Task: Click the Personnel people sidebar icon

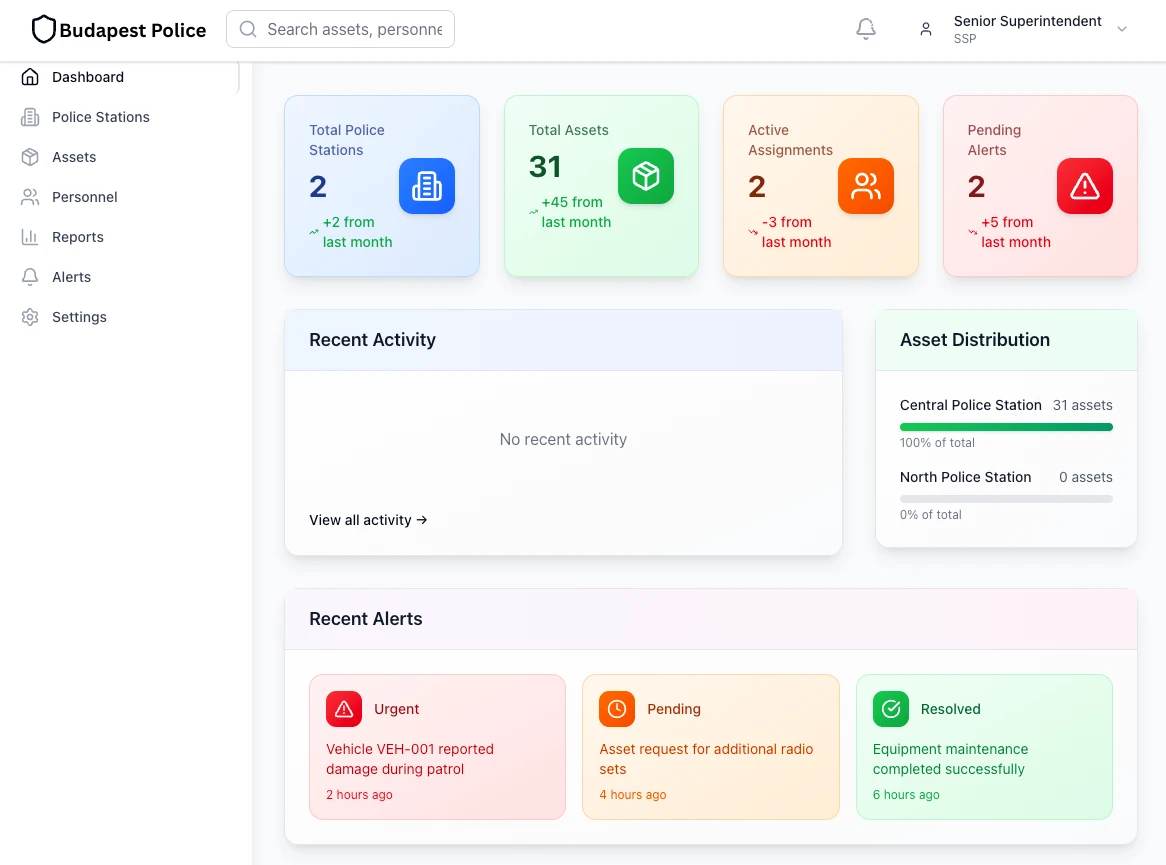Action: pos(30,197)
